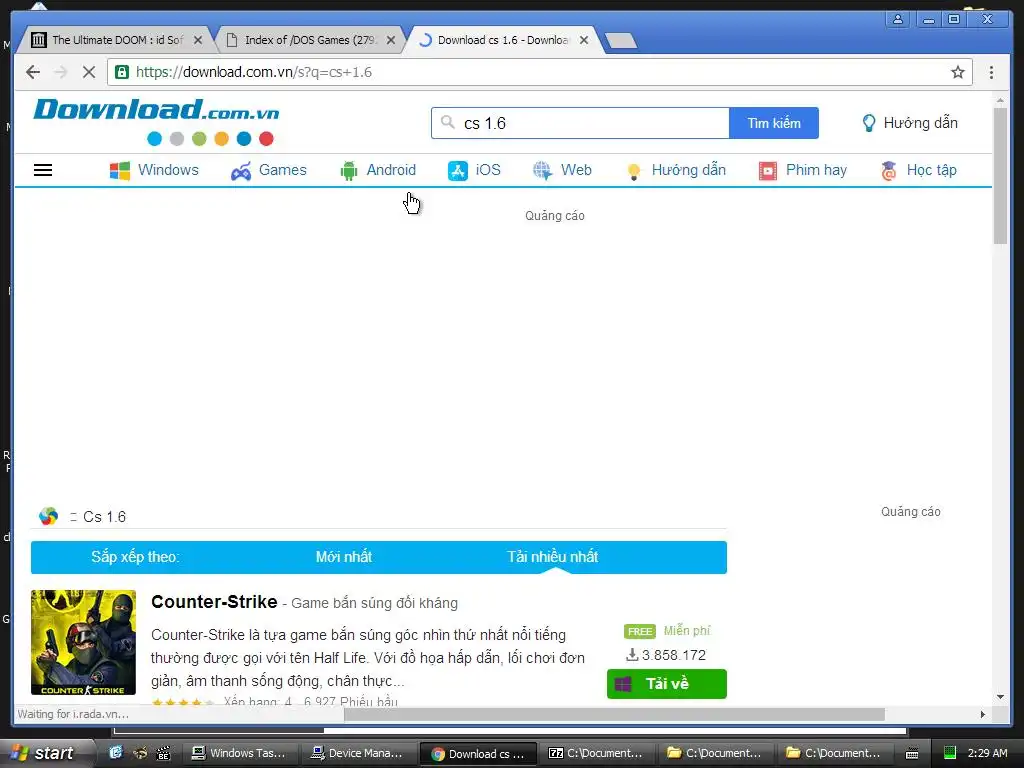Open the Học tập link
Screen dimensions: 1024x768
[931, 170]
